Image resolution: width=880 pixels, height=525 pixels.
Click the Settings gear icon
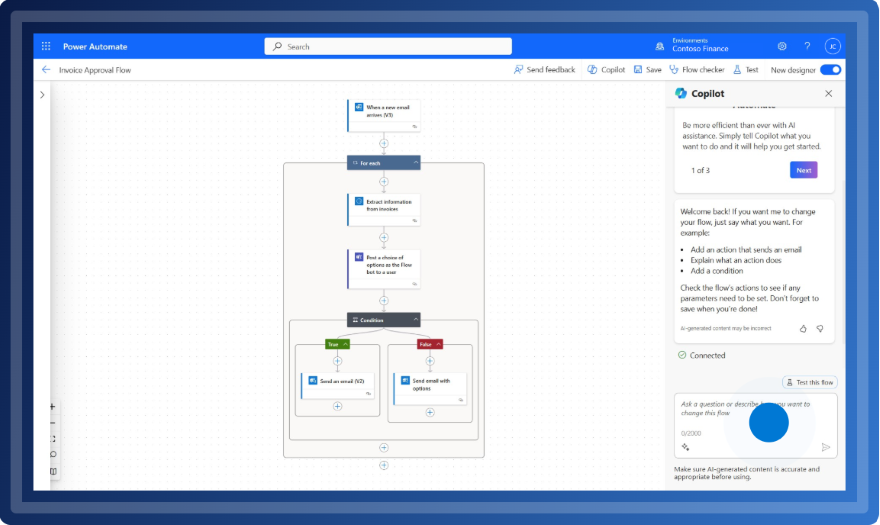(781, 46)
